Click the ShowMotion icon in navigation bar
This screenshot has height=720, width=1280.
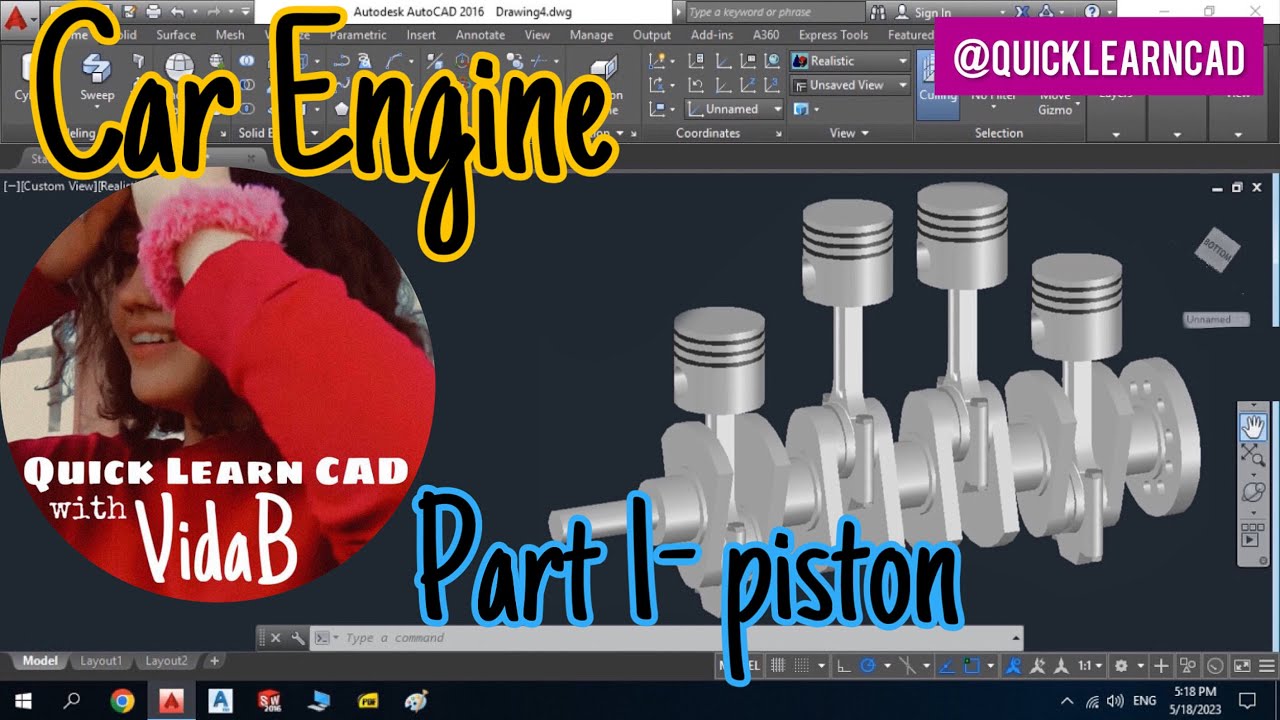[1251, 534]
